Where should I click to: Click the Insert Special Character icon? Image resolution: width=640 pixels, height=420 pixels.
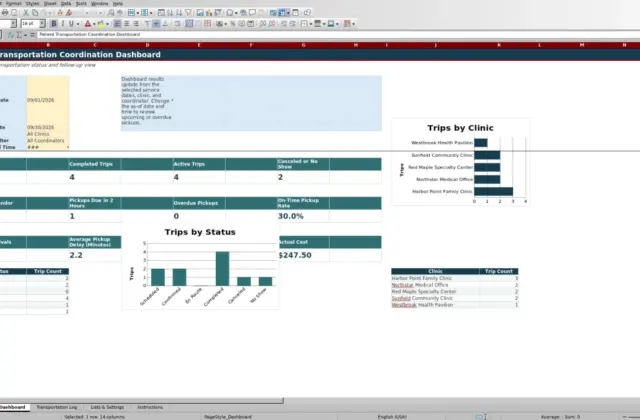pos(230,13)
